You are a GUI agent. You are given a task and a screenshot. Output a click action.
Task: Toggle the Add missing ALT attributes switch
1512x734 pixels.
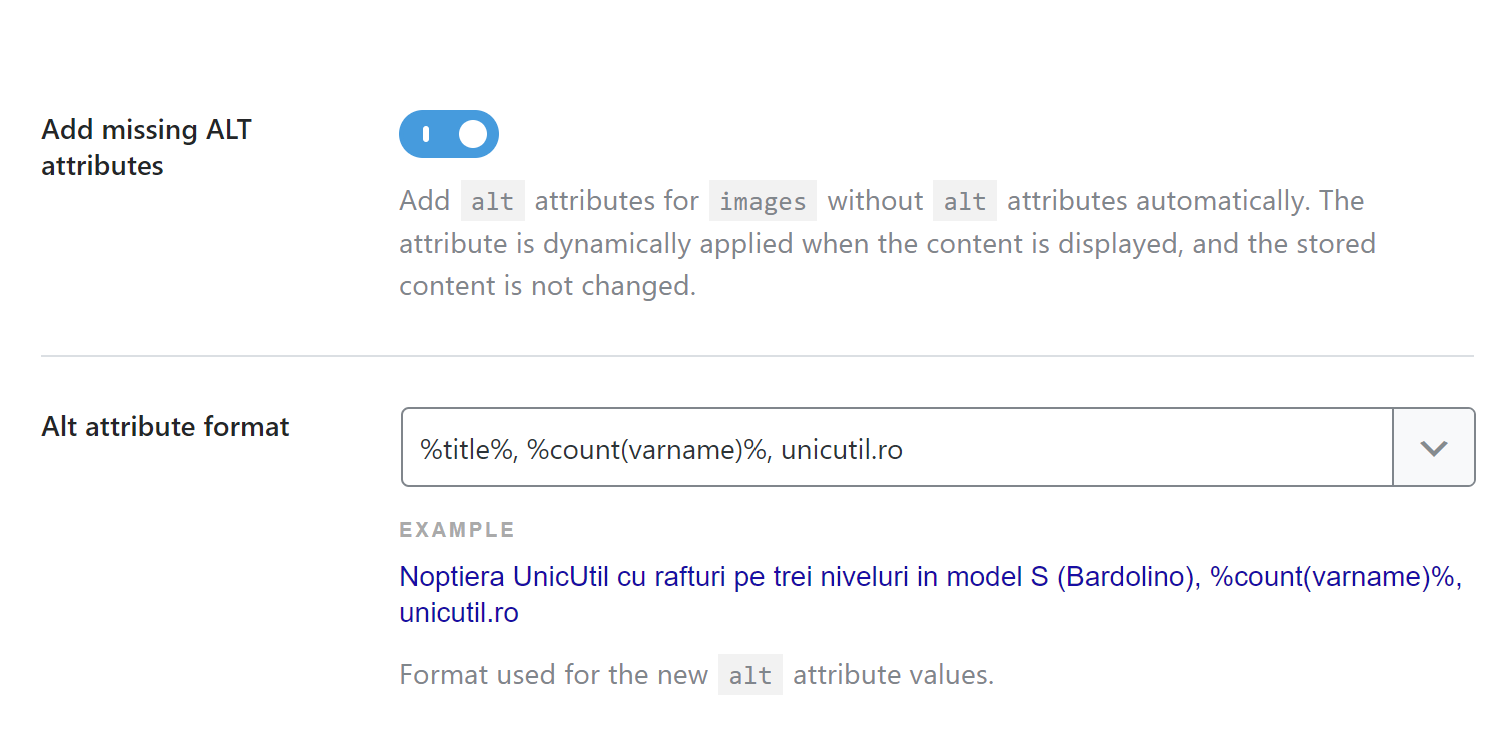448,134
